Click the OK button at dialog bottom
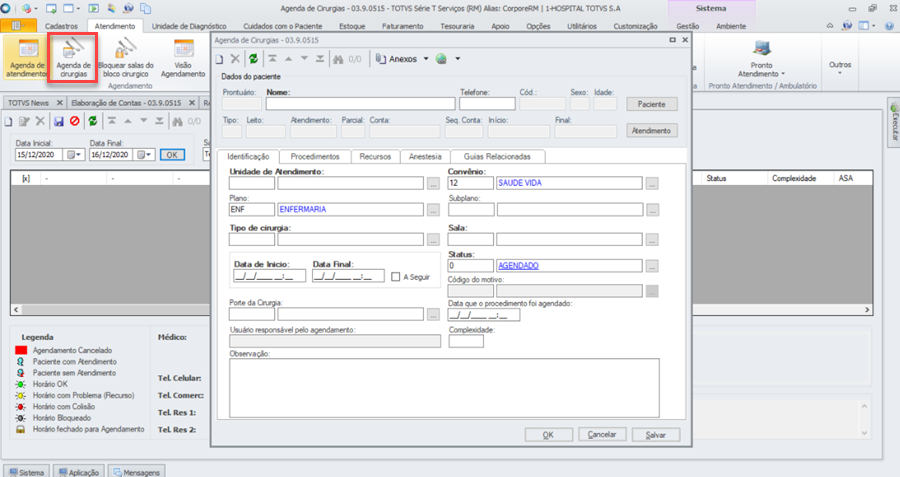900x477 pixels. point(548,435)
